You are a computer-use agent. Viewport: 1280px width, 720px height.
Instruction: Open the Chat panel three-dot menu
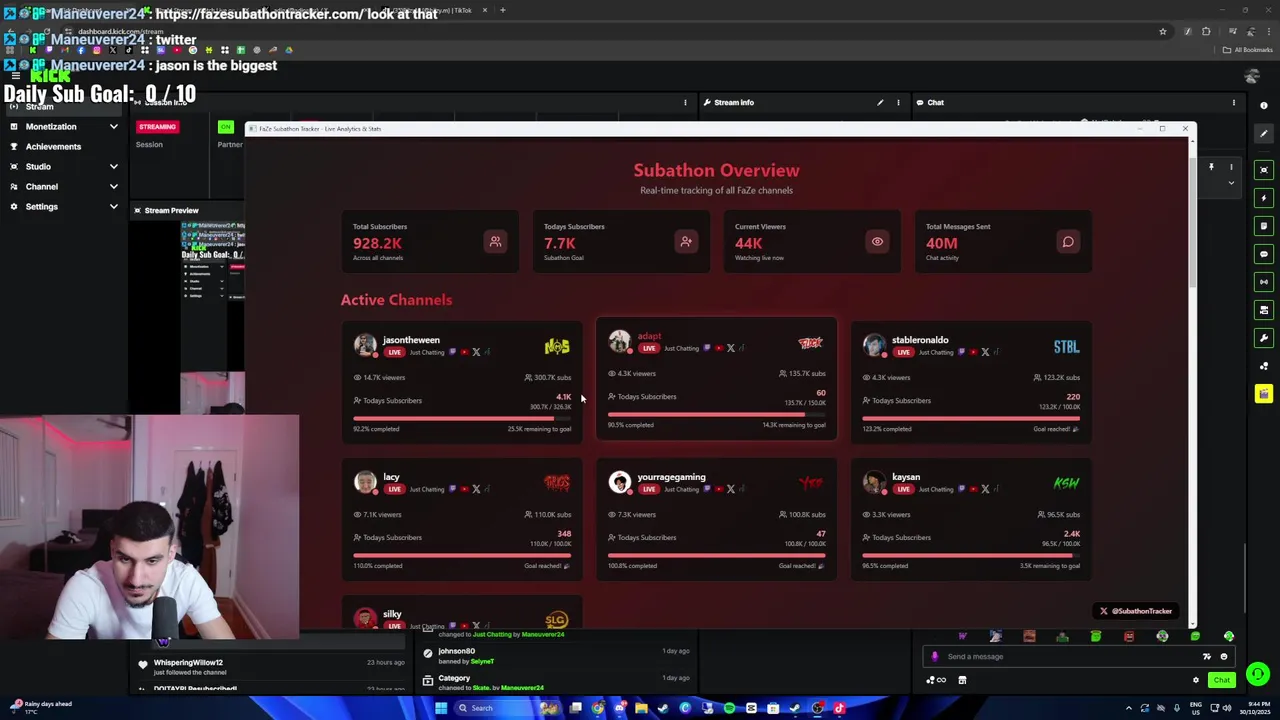click(x=1233, y=102)
